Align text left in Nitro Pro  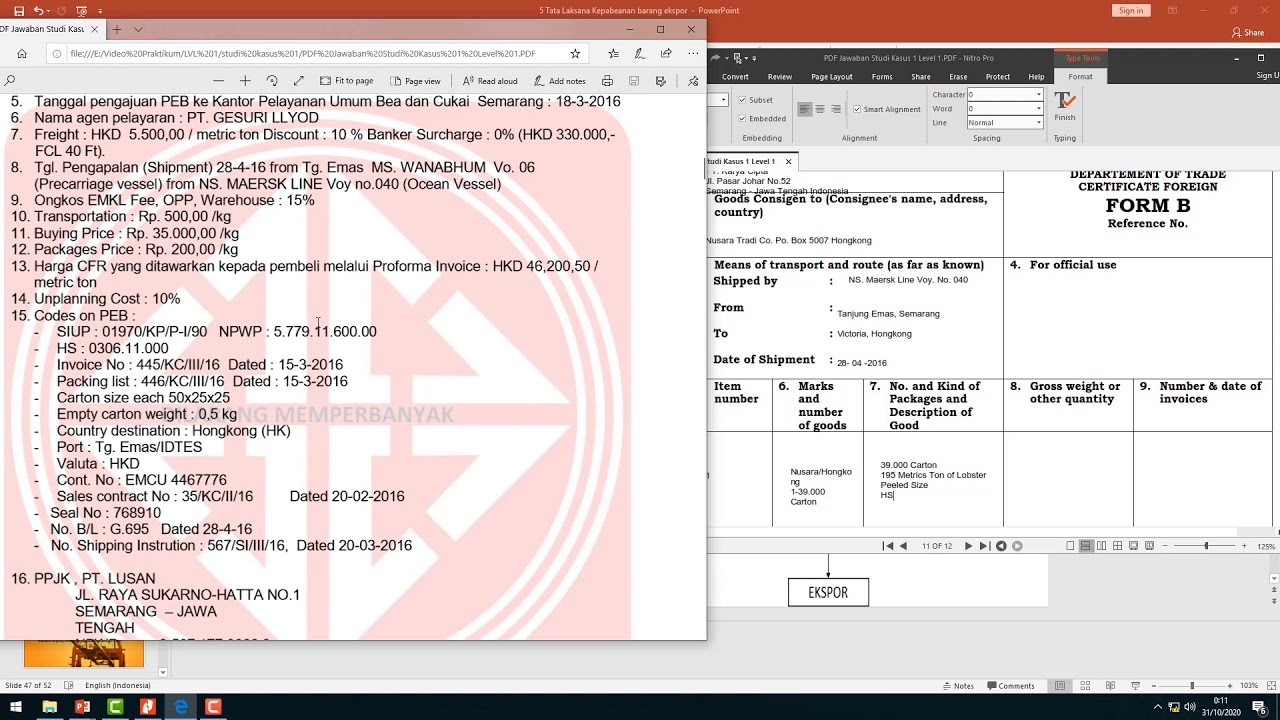tap(804, 109)
